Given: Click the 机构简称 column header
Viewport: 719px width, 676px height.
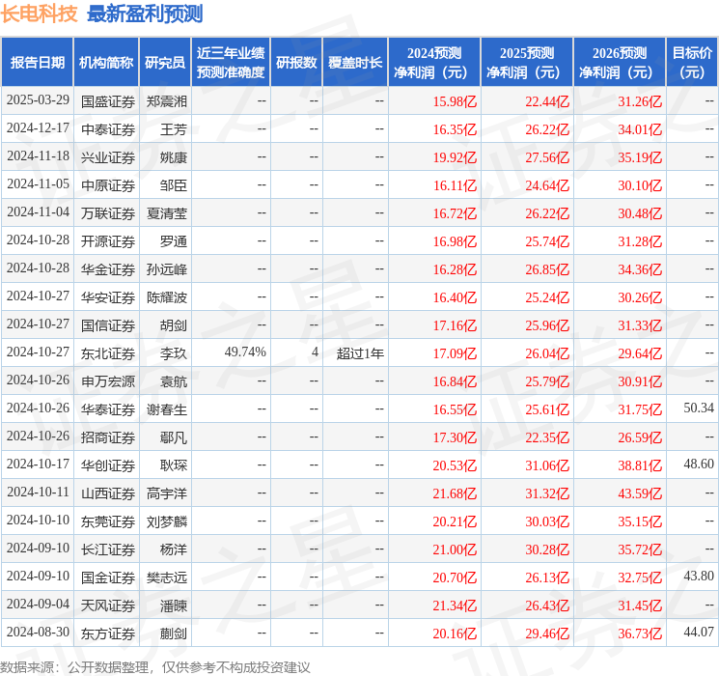Looking at the screenshot, I should pos(106,62).
